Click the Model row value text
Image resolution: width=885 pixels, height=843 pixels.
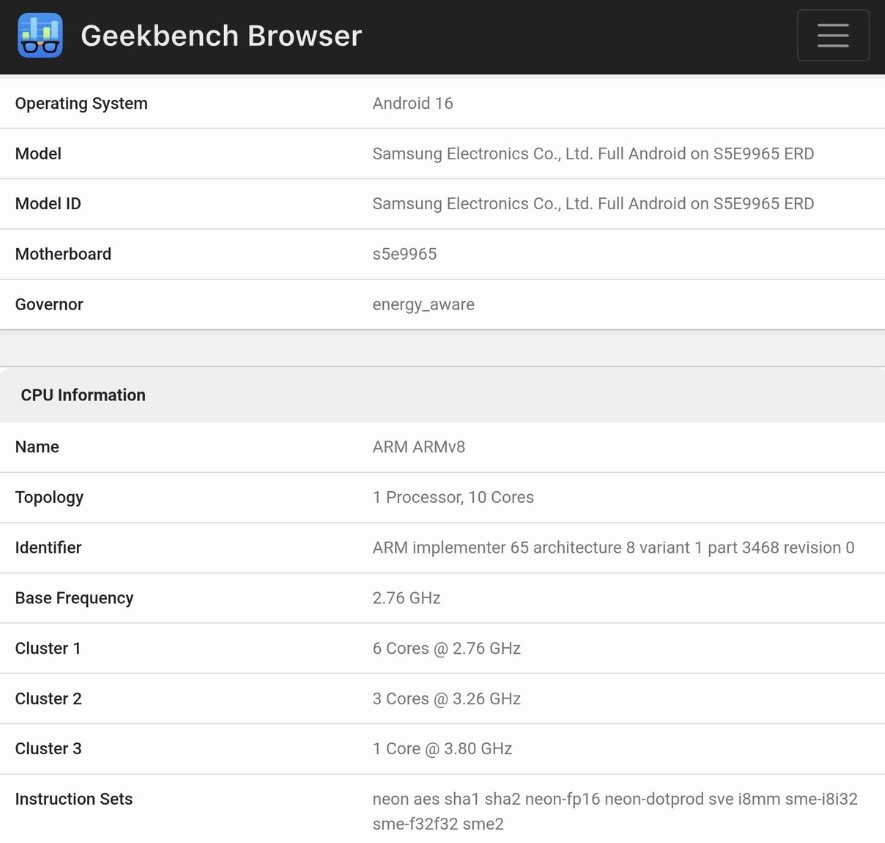pyautogui.click(x=593, y=154)
